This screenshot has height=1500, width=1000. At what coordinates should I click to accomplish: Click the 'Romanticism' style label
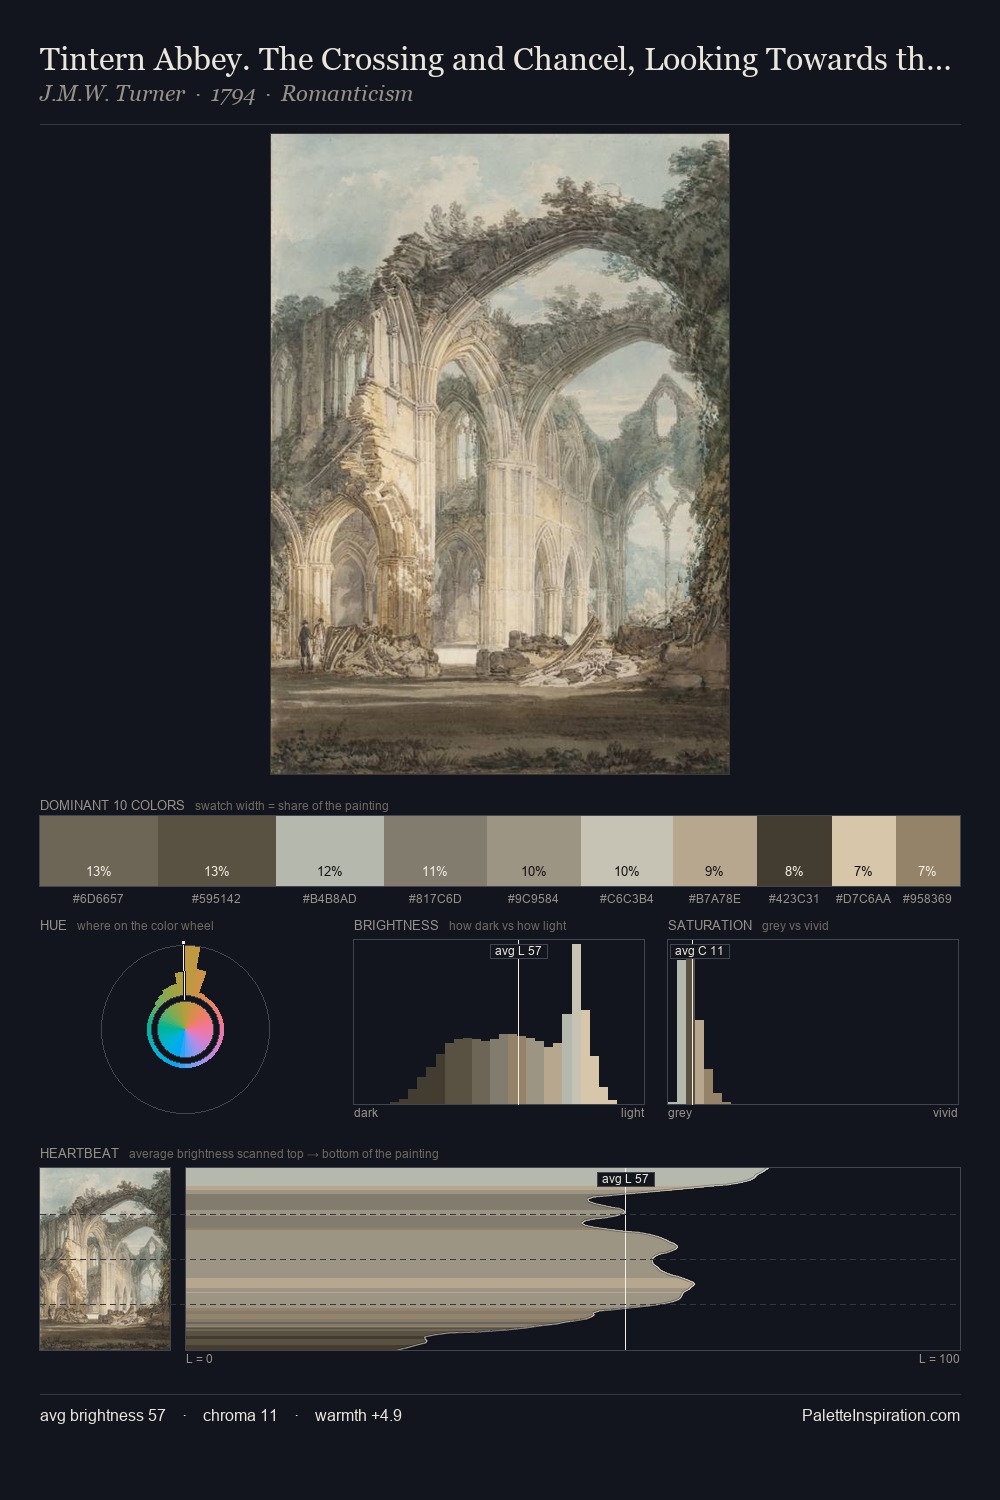click(347, 94)
